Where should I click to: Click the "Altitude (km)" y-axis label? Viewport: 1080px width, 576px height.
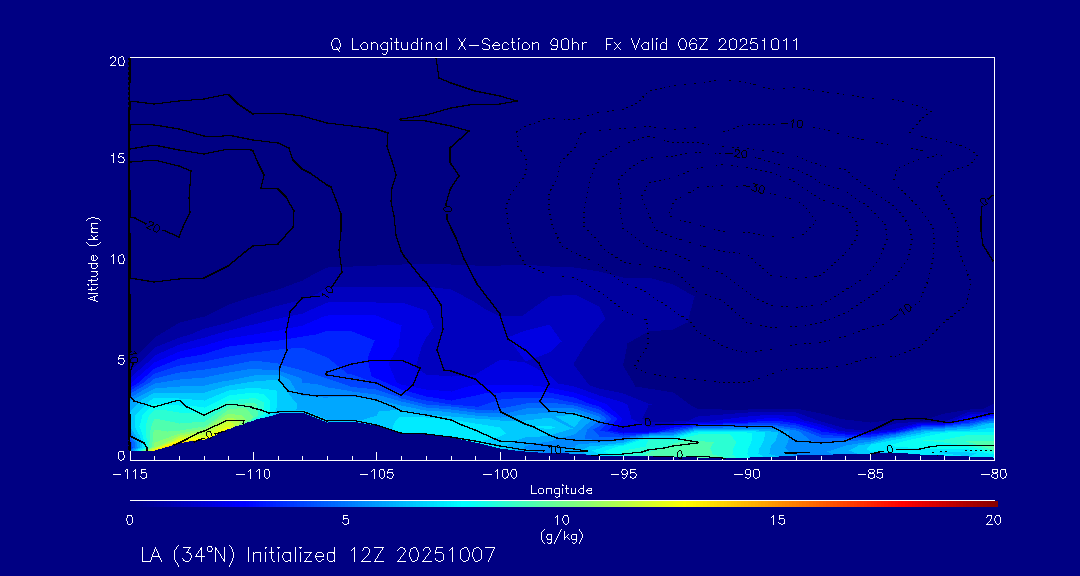tap(94, 258)
